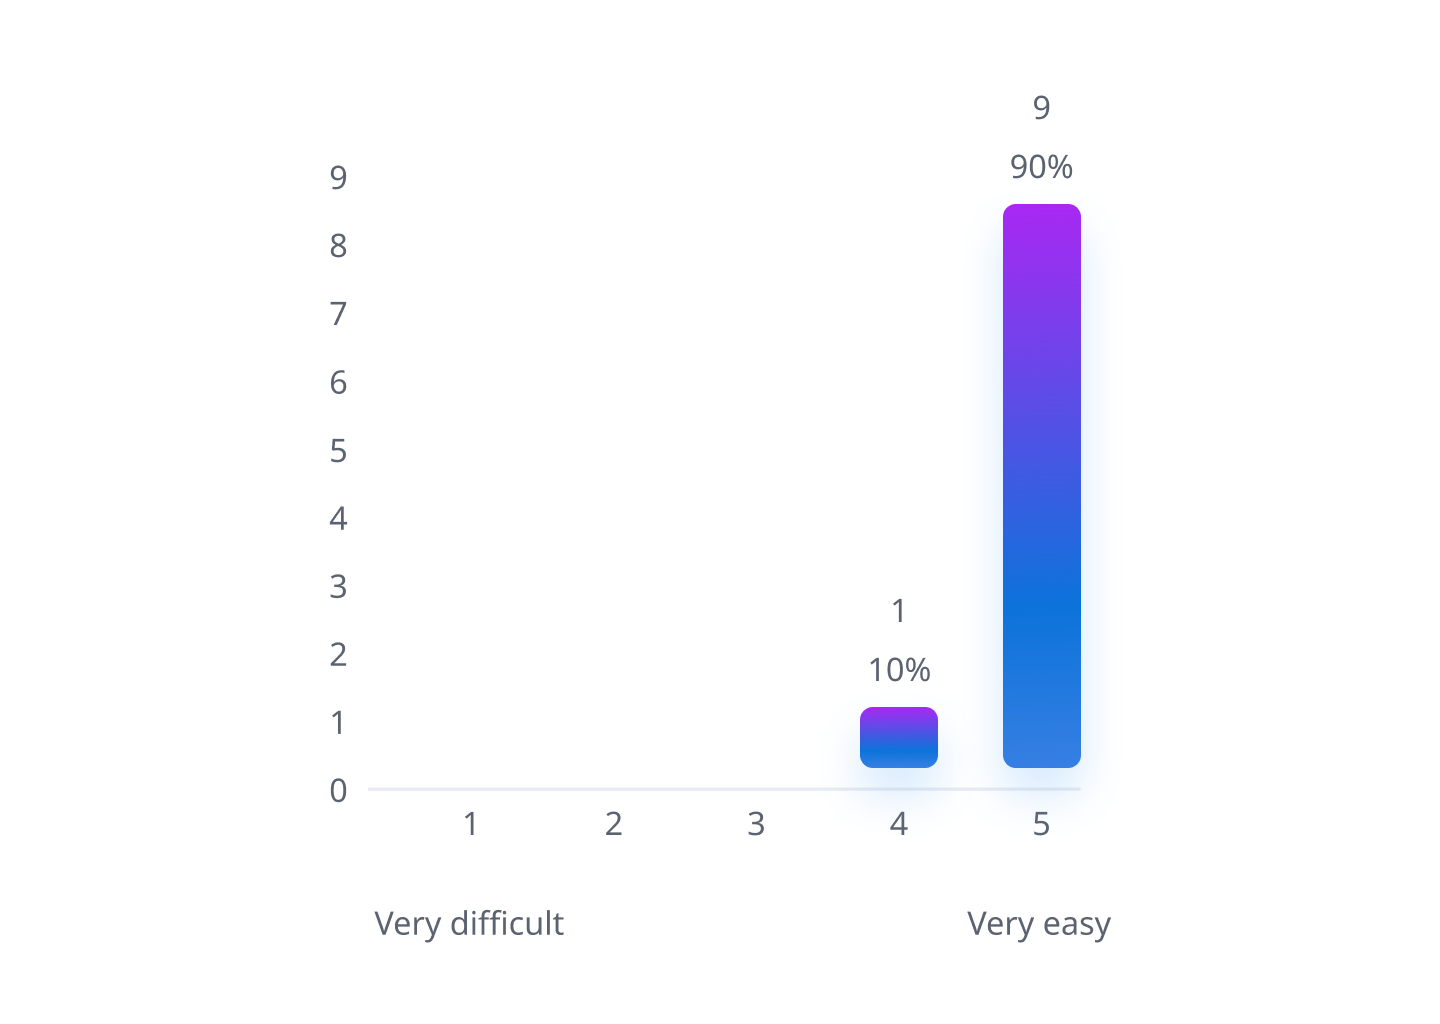Screen dimensions: 1440x1024
Task: Click x-axis label 3
Action: pos(756,824)
